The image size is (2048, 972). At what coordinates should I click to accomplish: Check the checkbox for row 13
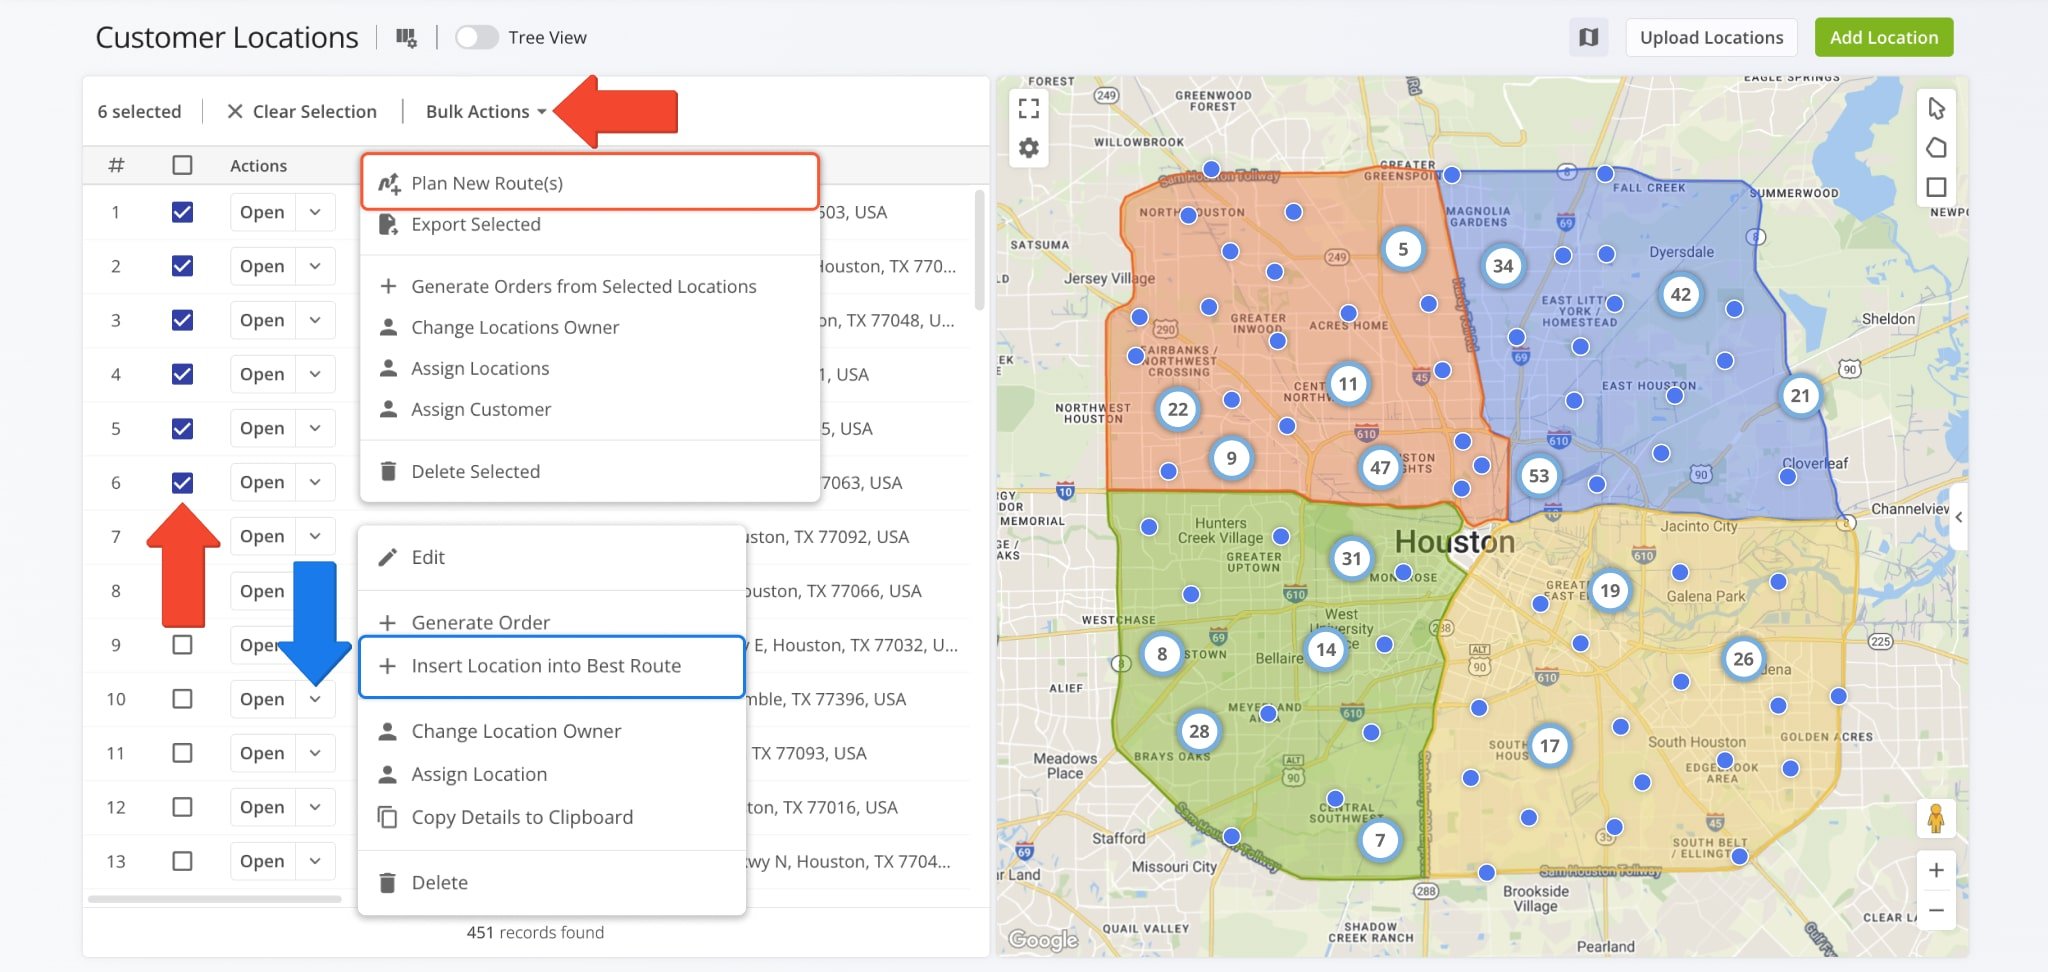pos(182,861)
